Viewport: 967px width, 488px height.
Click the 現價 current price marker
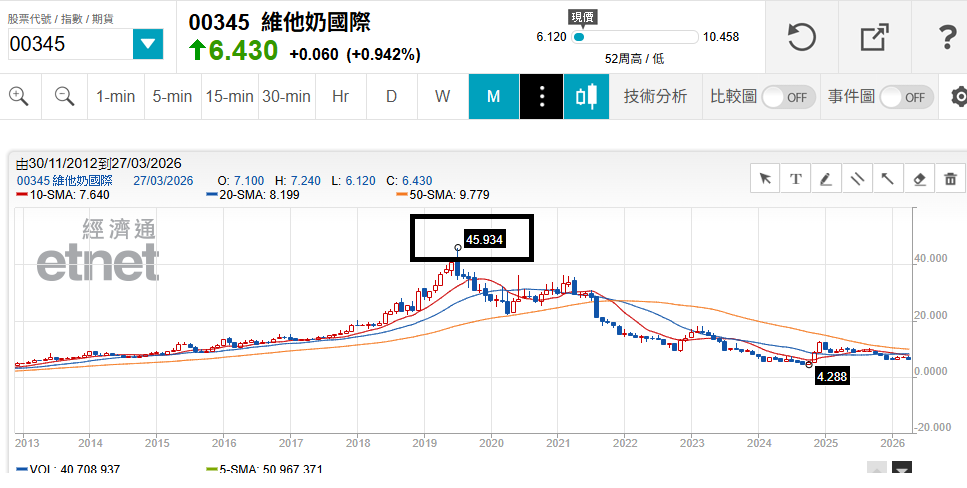coord(583,17)
